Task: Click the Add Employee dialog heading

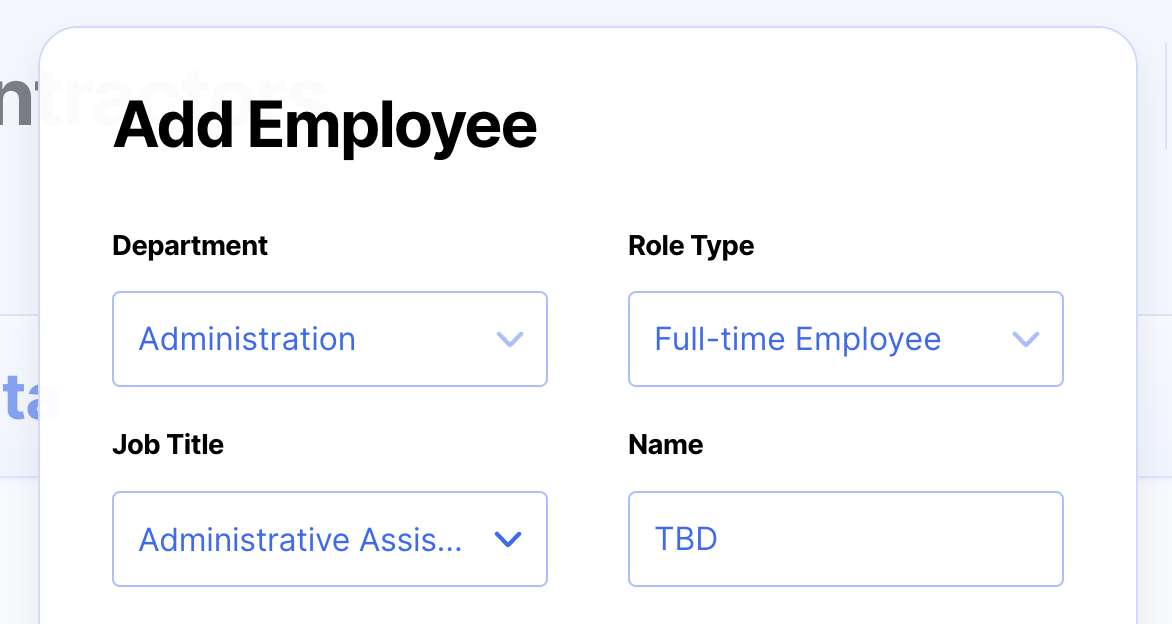Action: 325,127
